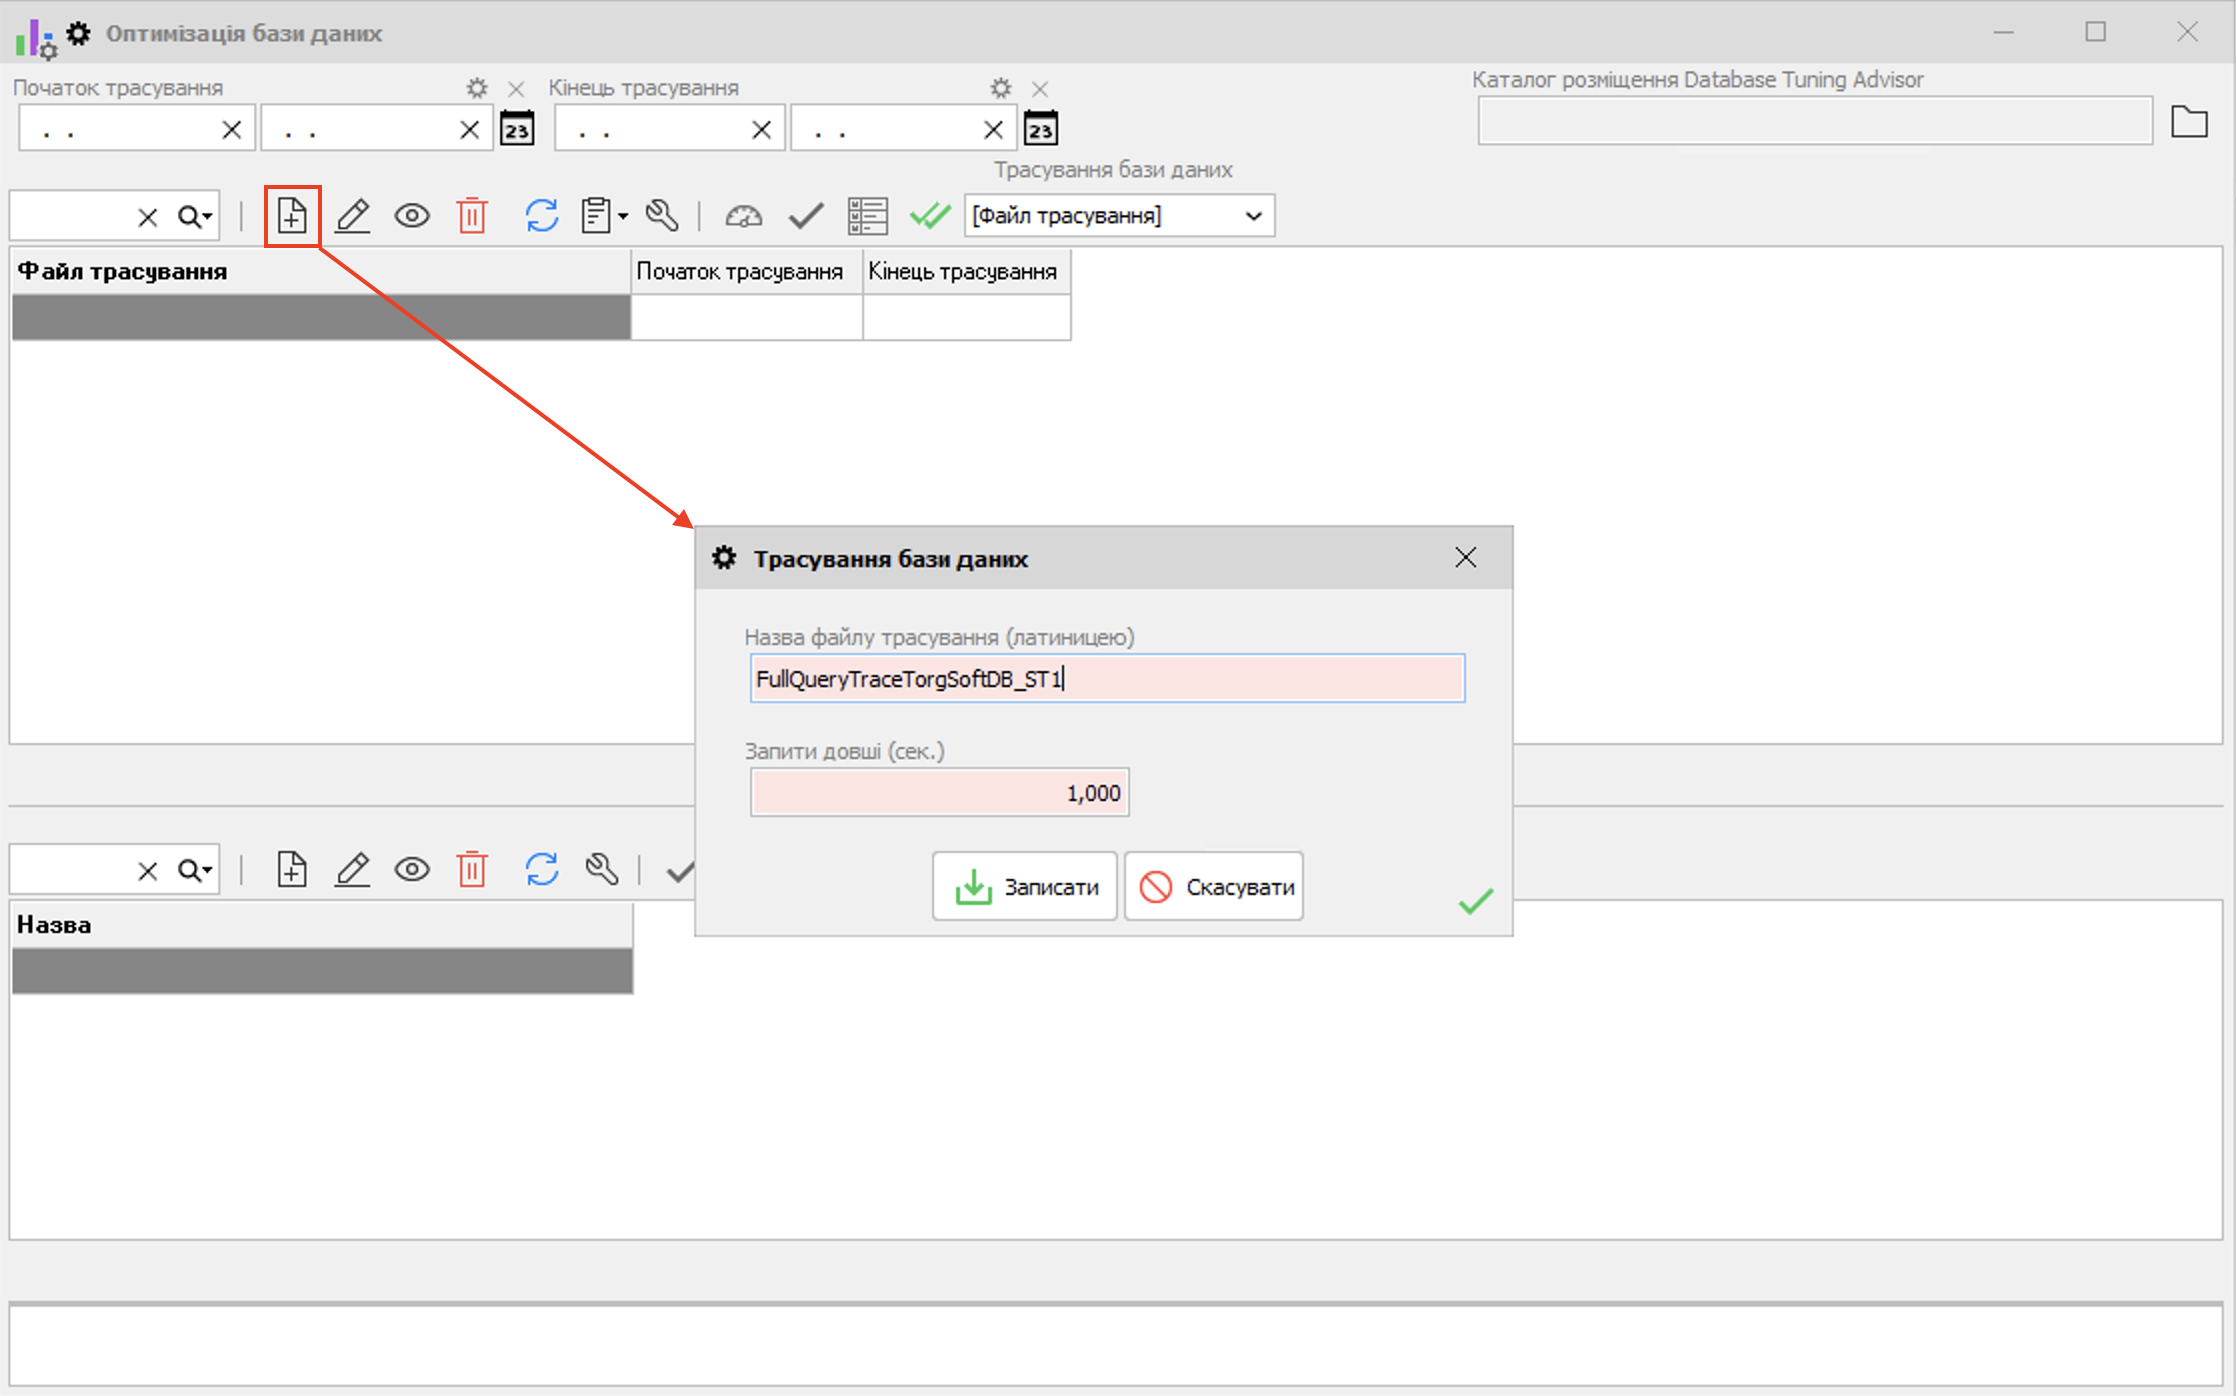Screen dimensions: 2236x1396
Task: Click the wrench tools icon in bottom toolbar
Action: pos(602,869)
